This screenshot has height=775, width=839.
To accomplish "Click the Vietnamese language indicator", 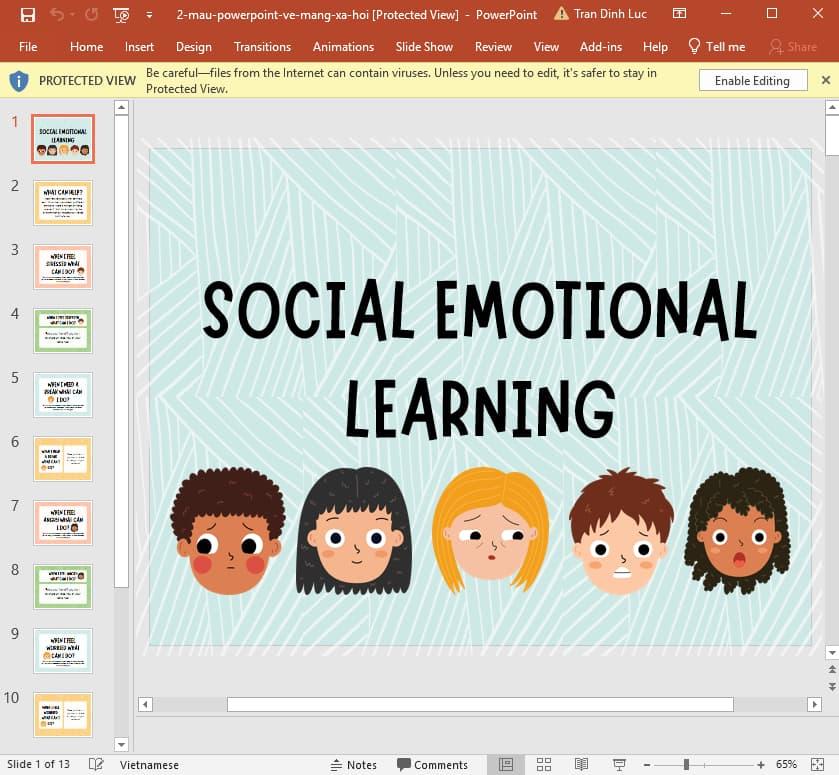I will pos(150,764).
